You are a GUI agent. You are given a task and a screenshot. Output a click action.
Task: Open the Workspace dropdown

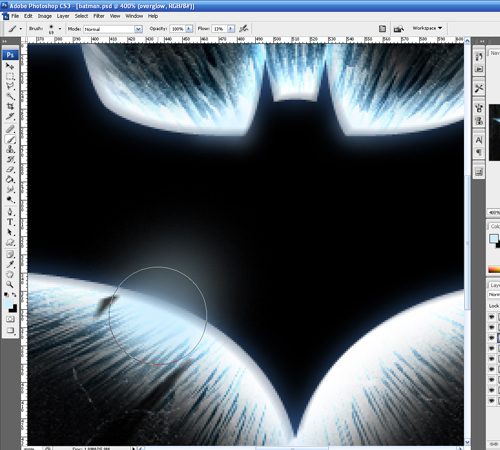click(x=427, y=28)
